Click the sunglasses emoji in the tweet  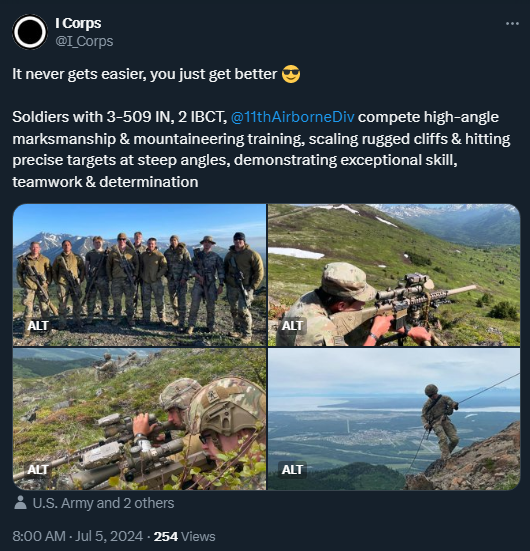pyautogui.click(x=291, y=74)
